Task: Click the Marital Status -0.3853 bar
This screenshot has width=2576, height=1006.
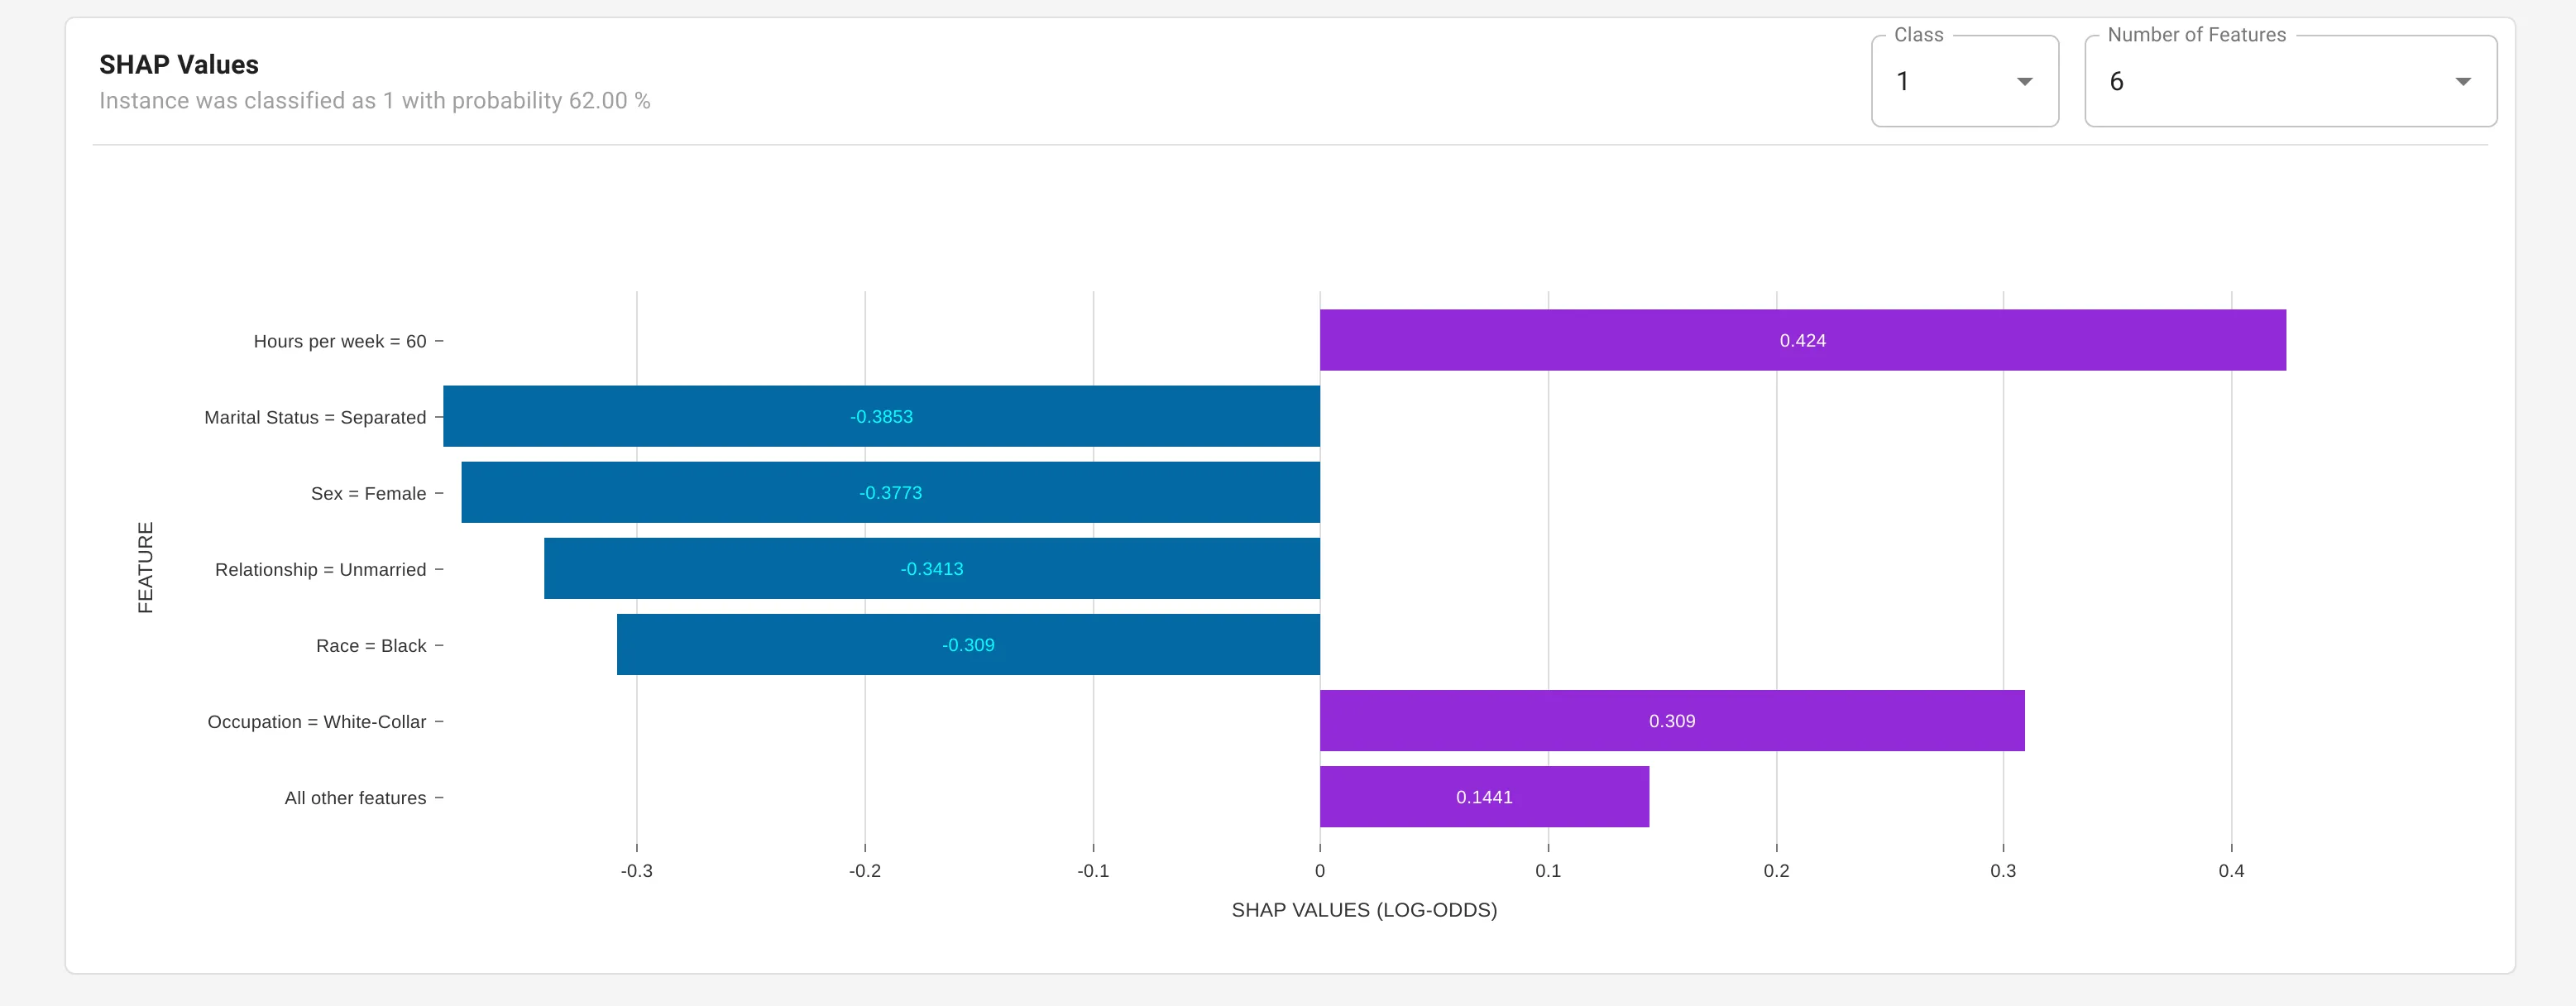Action: 881,416
